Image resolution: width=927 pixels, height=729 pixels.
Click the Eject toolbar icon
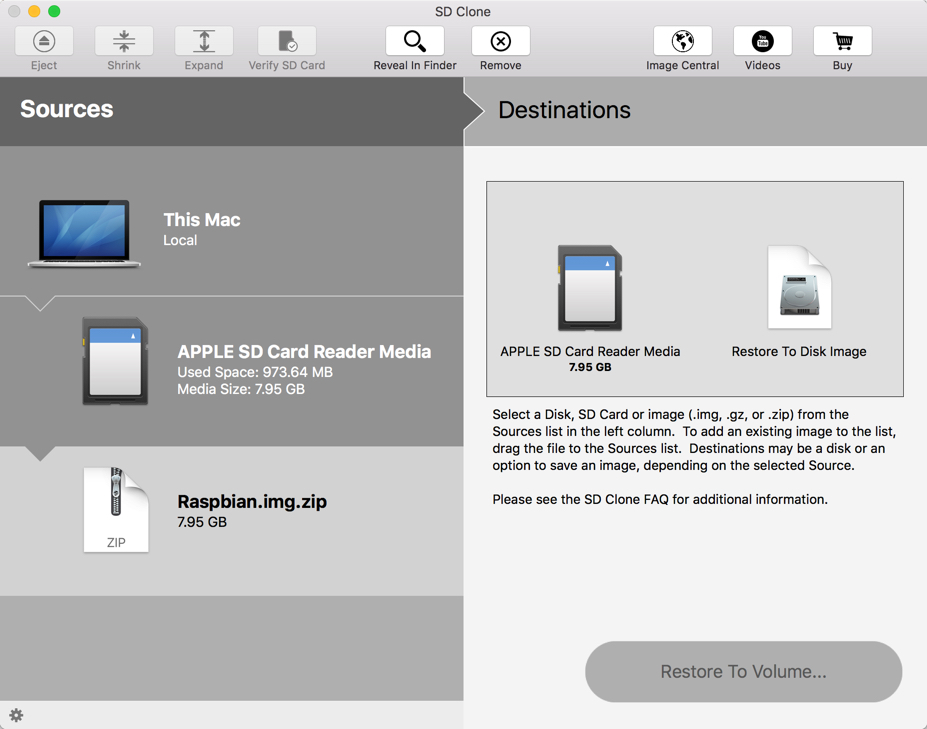(44, 41)
